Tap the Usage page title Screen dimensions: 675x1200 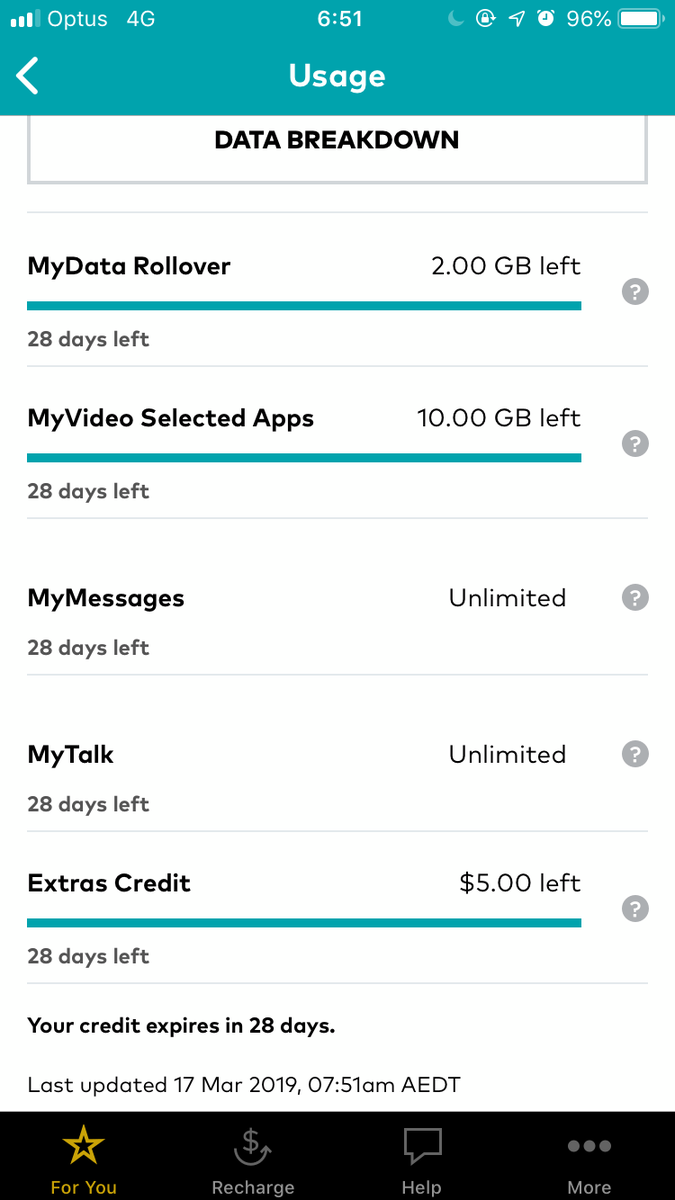(337, 76)
